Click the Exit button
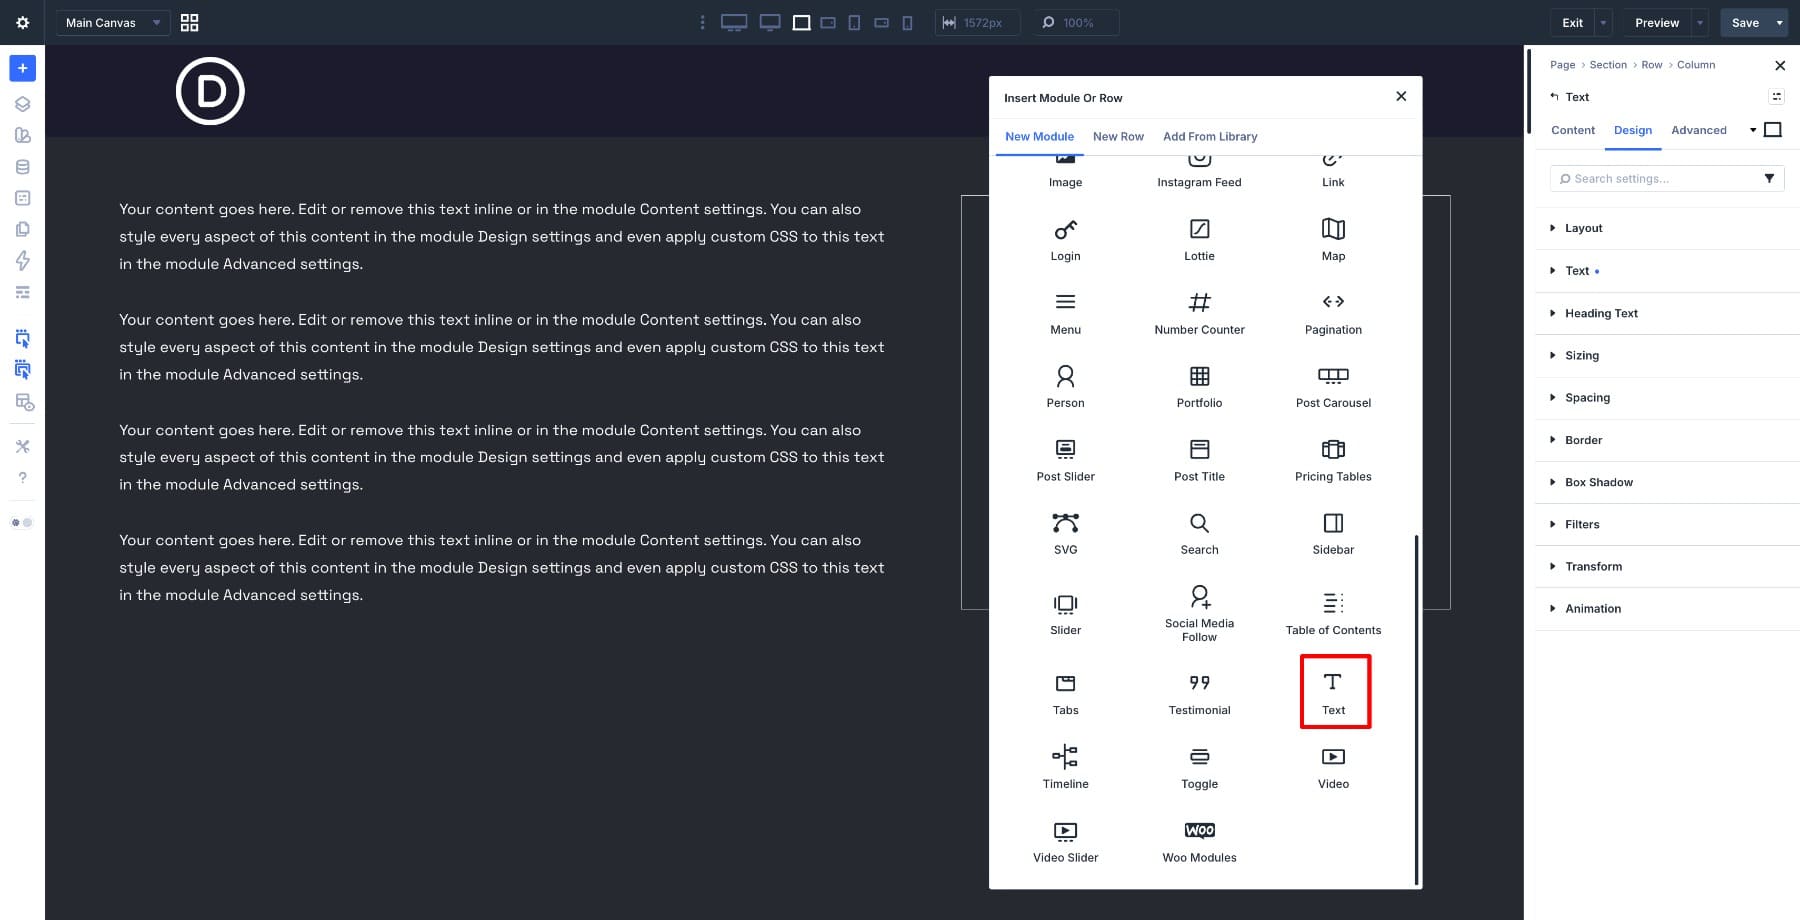1800x920 pixels. click(1573, 22)
